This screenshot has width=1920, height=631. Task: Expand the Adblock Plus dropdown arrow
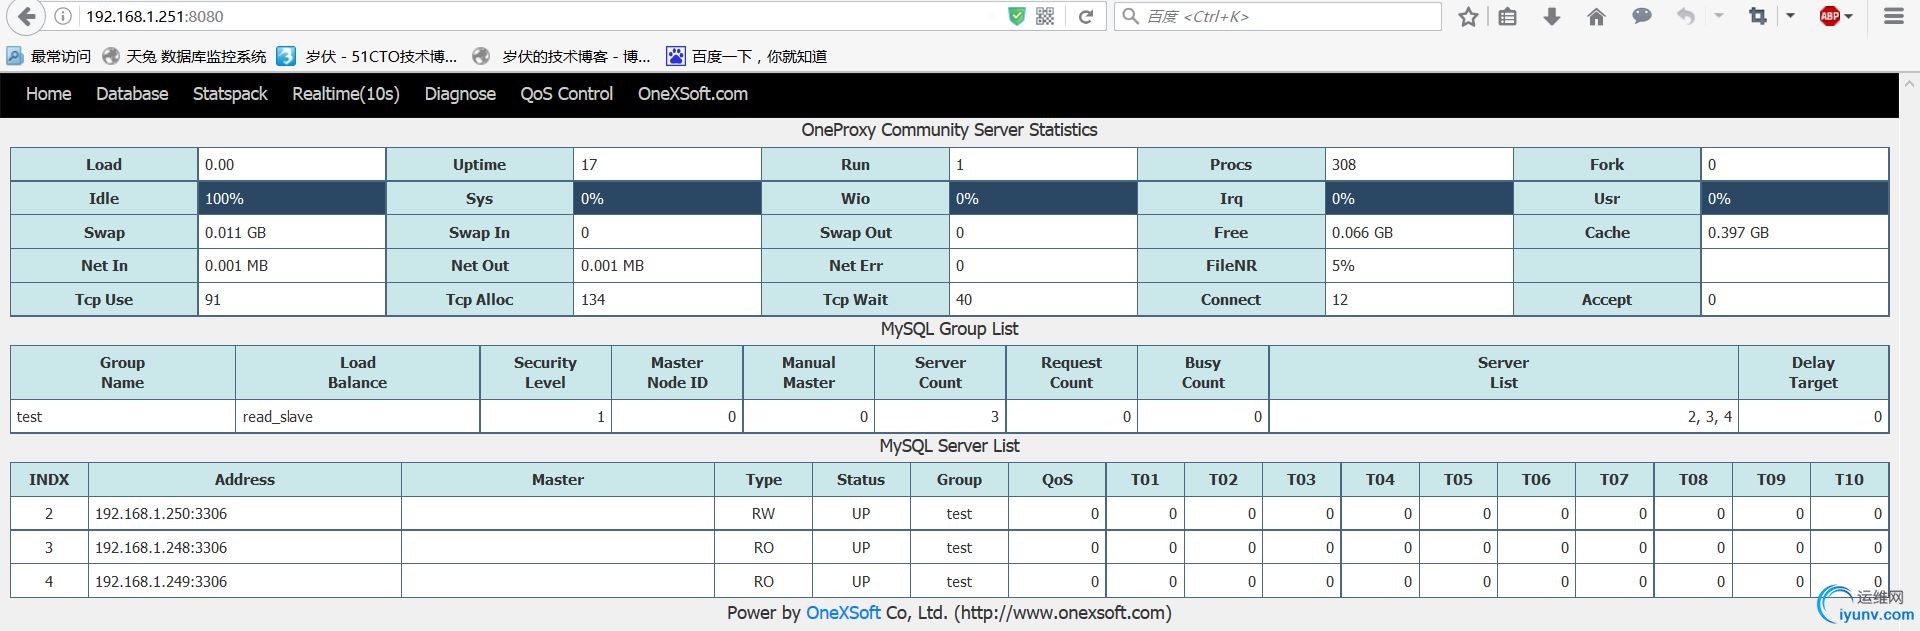pyautogui.click(x=1849, y=16)
